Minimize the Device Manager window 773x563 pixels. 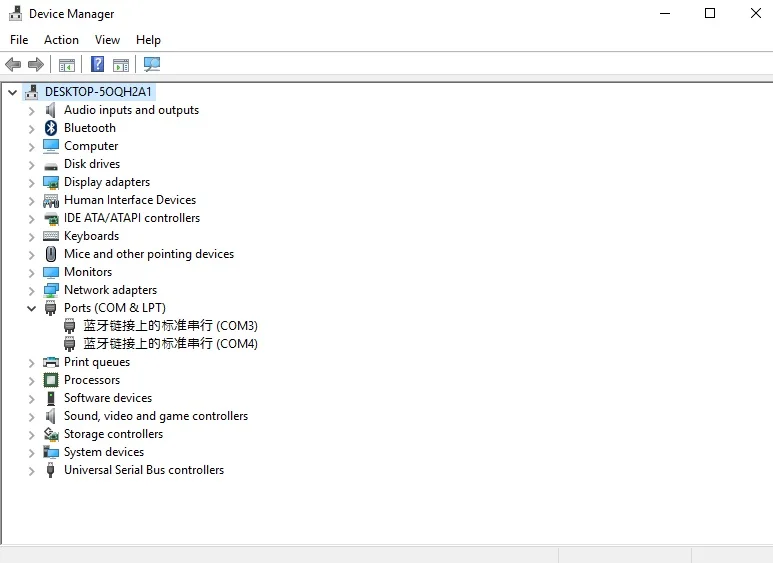(665, 13)
